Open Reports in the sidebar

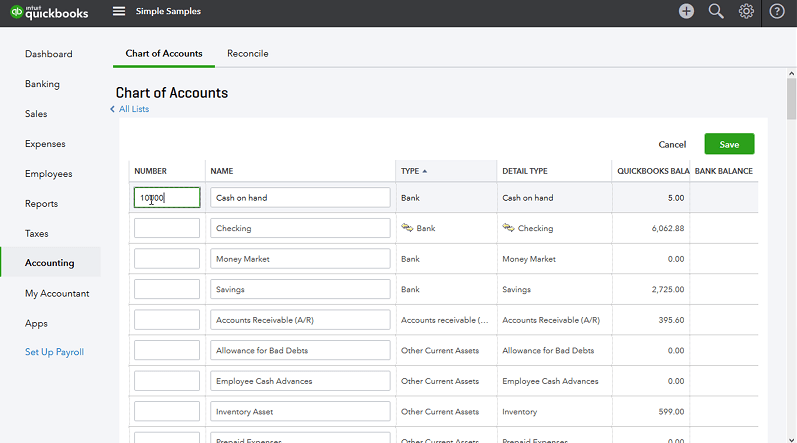coord(42,204)
